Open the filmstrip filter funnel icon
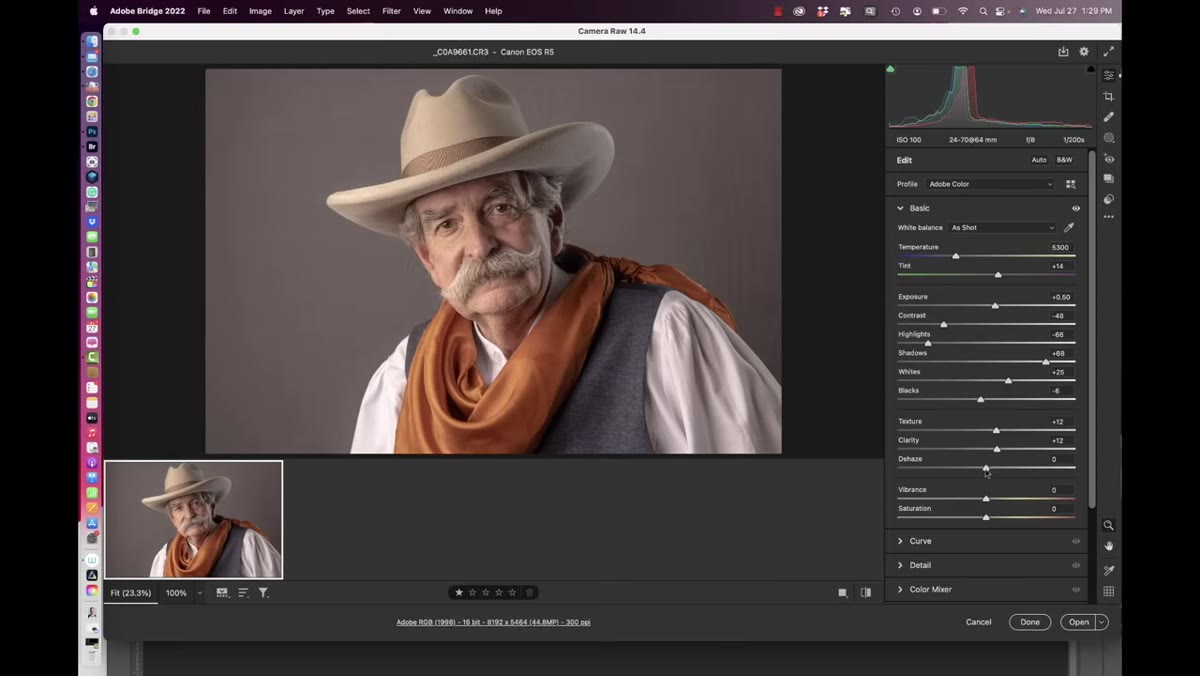This screenshot has width=1200, height=676. pos(263,593)
